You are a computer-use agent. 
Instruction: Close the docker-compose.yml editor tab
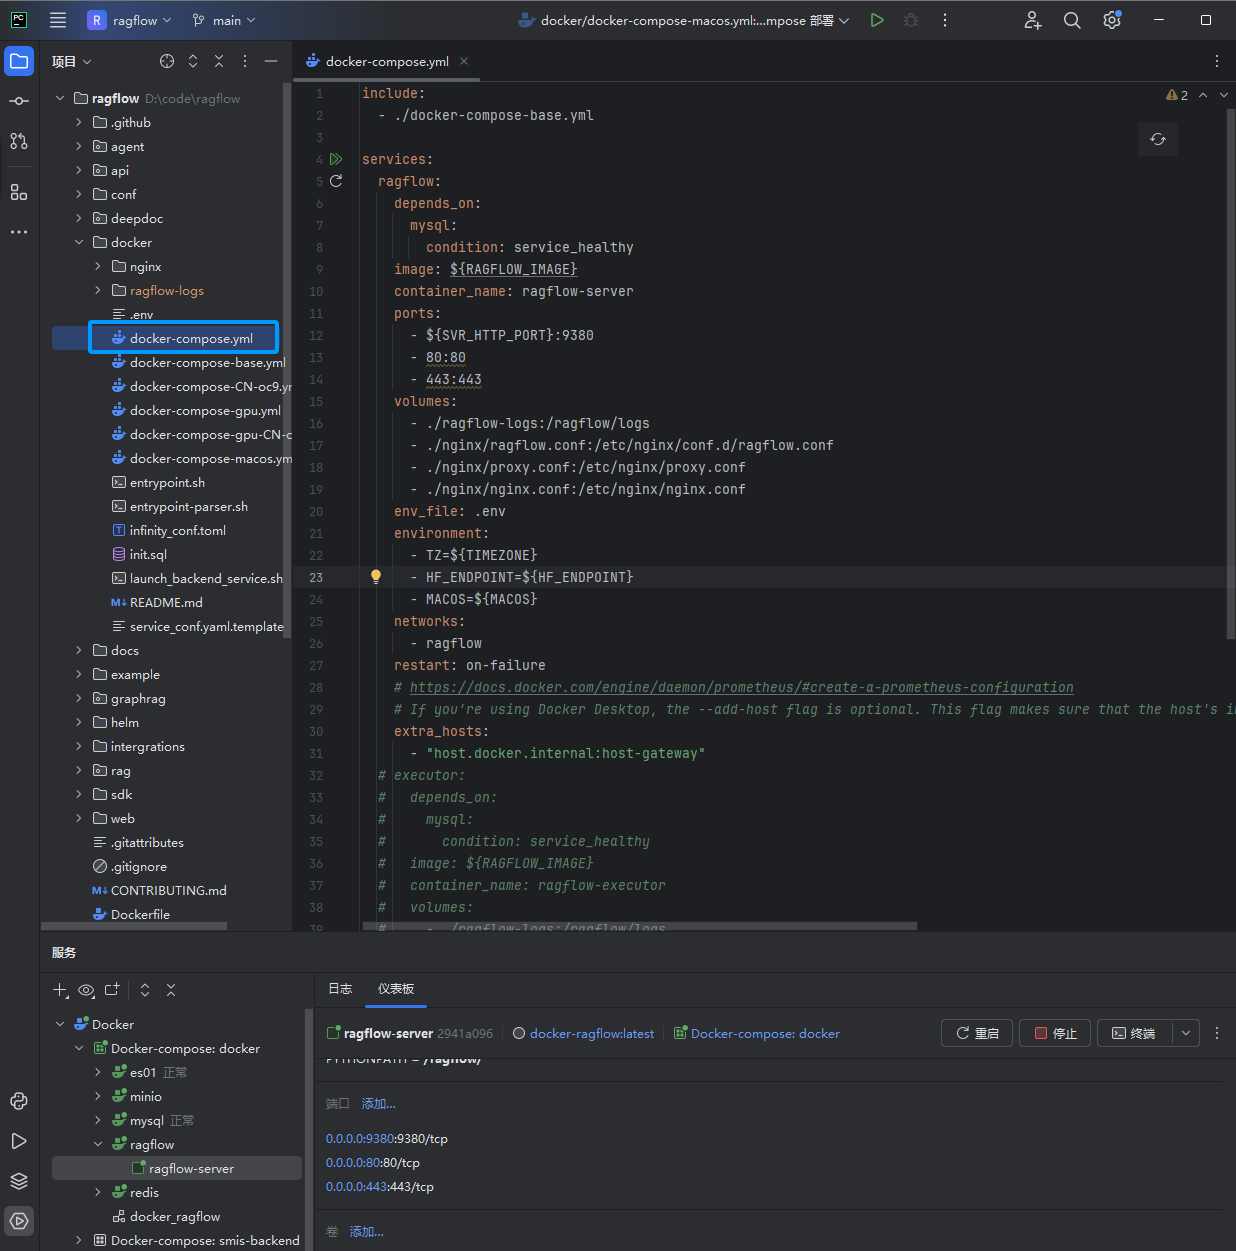coord(464,61)
